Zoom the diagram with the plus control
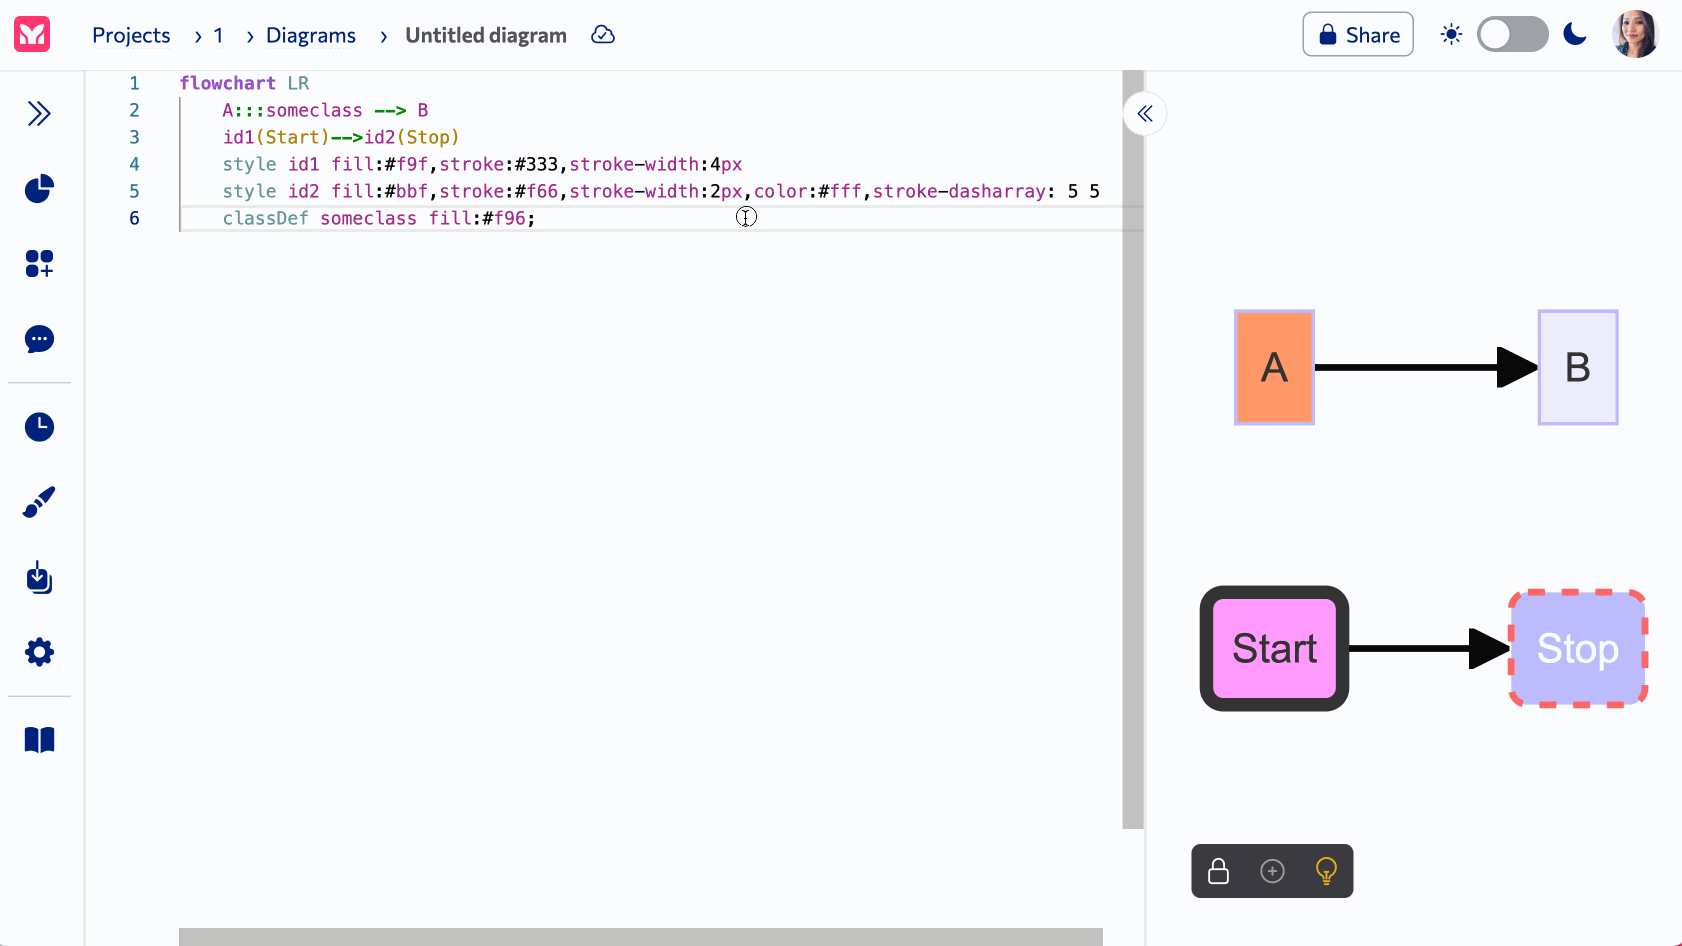The height and width of the screenshot is (946, 1682). pyautogui.click(x=1272, y=871)
